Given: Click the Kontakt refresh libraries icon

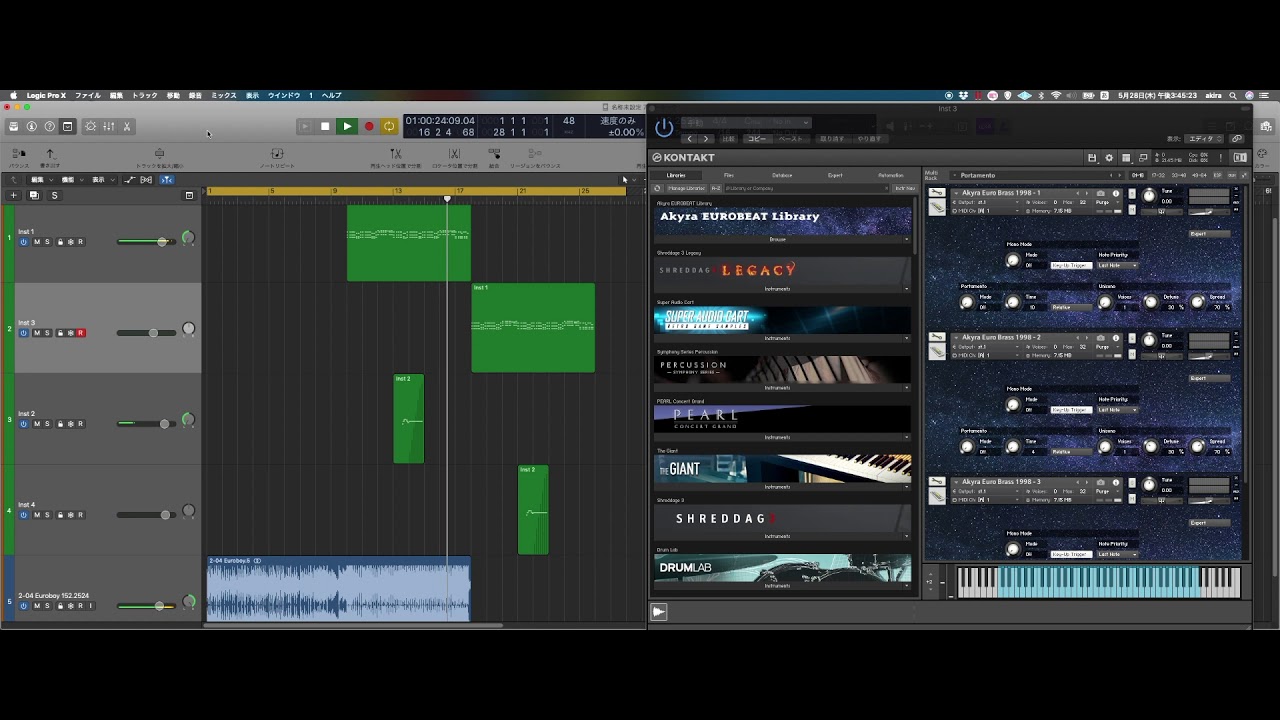Looking at the screenshot, I should click(658, 188).
